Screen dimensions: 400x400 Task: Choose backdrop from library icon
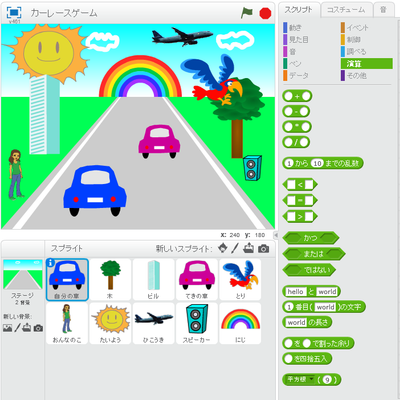pyautogui.click(x=7, y=328)
